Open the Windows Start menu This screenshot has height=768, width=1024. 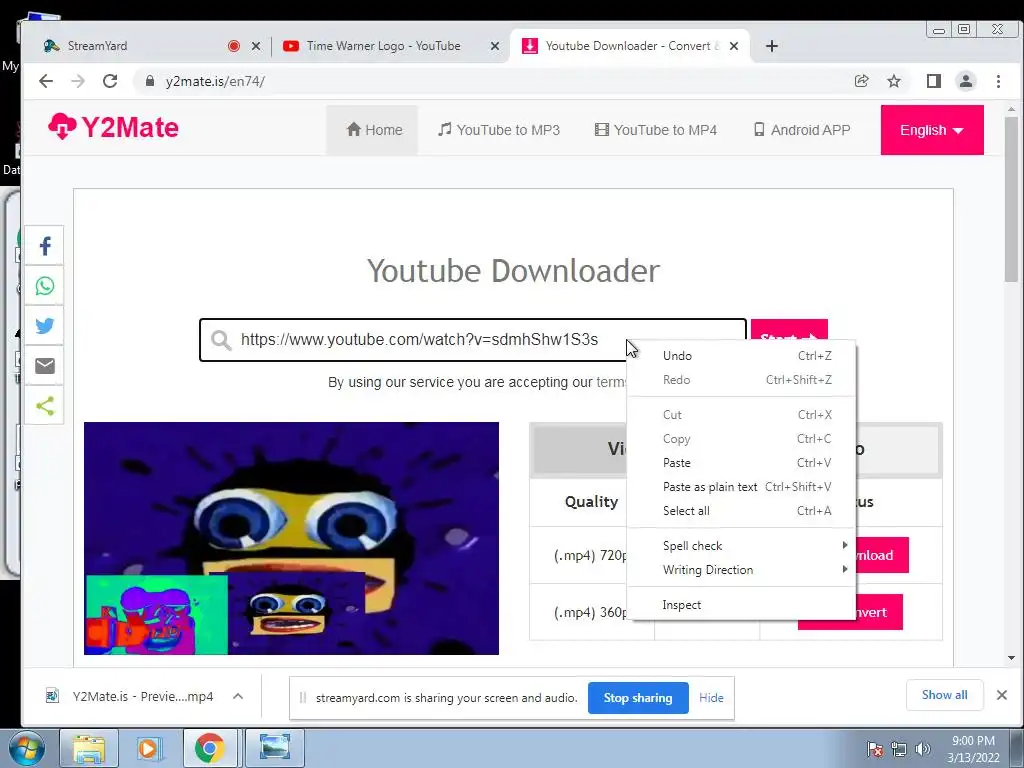26,748
